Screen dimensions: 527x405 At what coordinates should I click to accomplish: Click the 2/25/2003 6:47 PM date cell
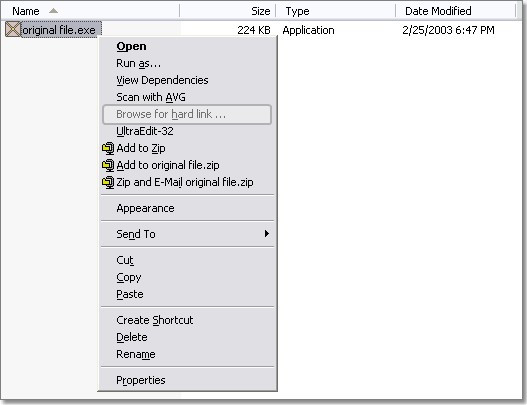coord(448,30)
